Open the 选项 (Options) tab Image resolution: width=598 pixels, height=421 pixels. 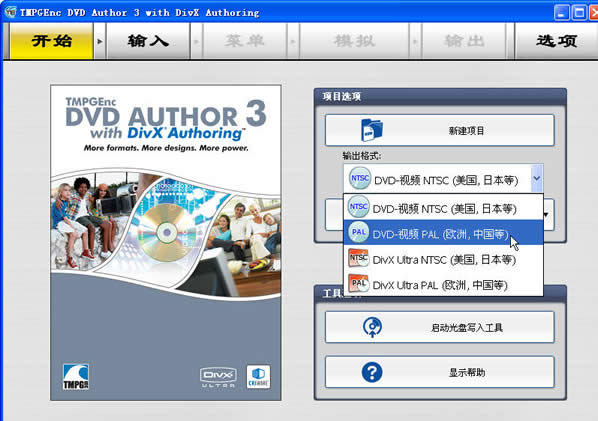556,41
